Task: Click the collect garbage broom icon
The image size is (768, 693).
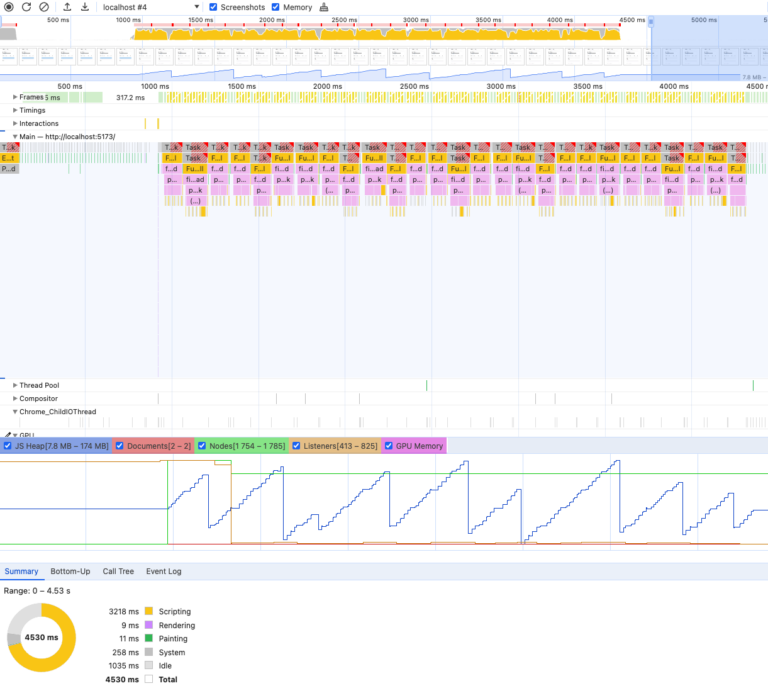Action: tap(323, 7)
